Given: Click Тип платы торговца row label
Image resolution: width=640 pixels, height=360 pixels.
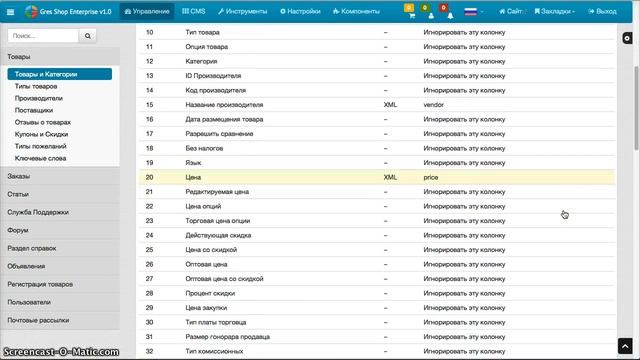Looking at the screenshot, I should [216, 322].
